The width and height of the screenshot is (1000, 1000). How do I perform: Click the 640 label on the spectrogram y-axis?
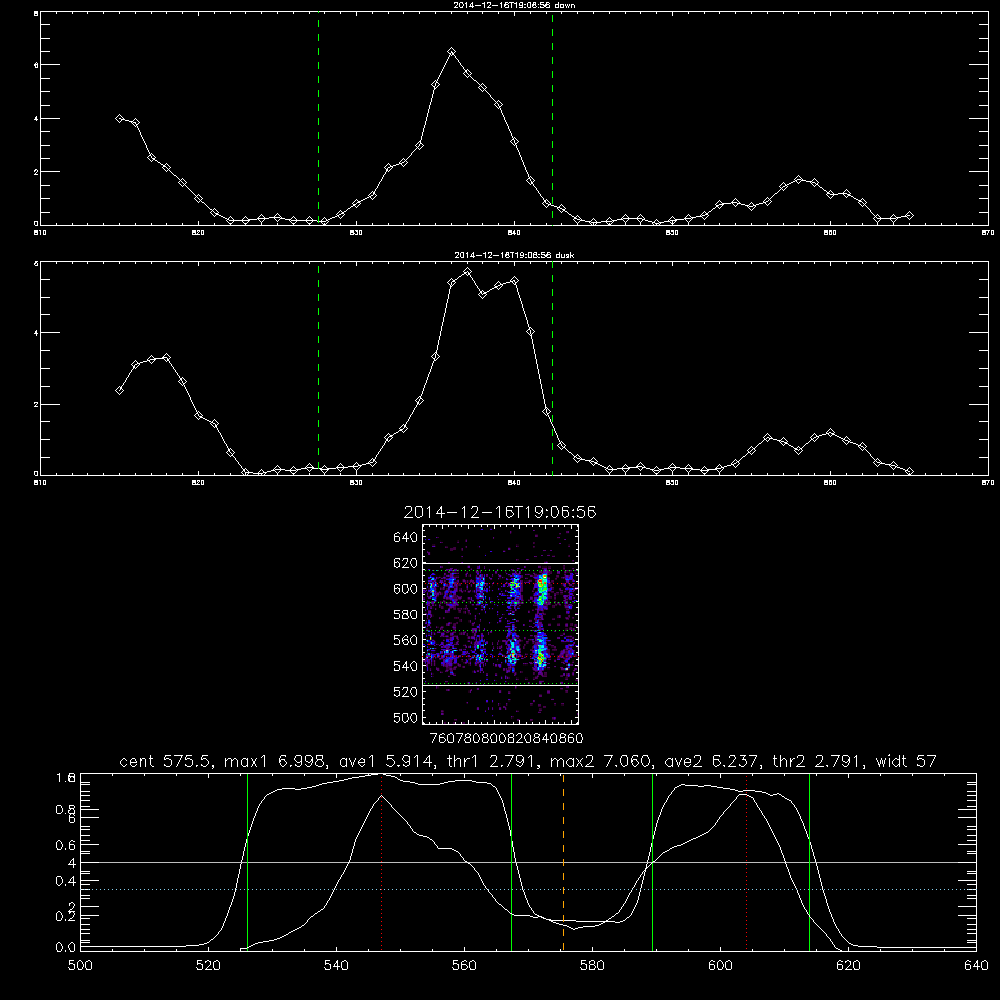pyautogui.click(x=405, y=538)
